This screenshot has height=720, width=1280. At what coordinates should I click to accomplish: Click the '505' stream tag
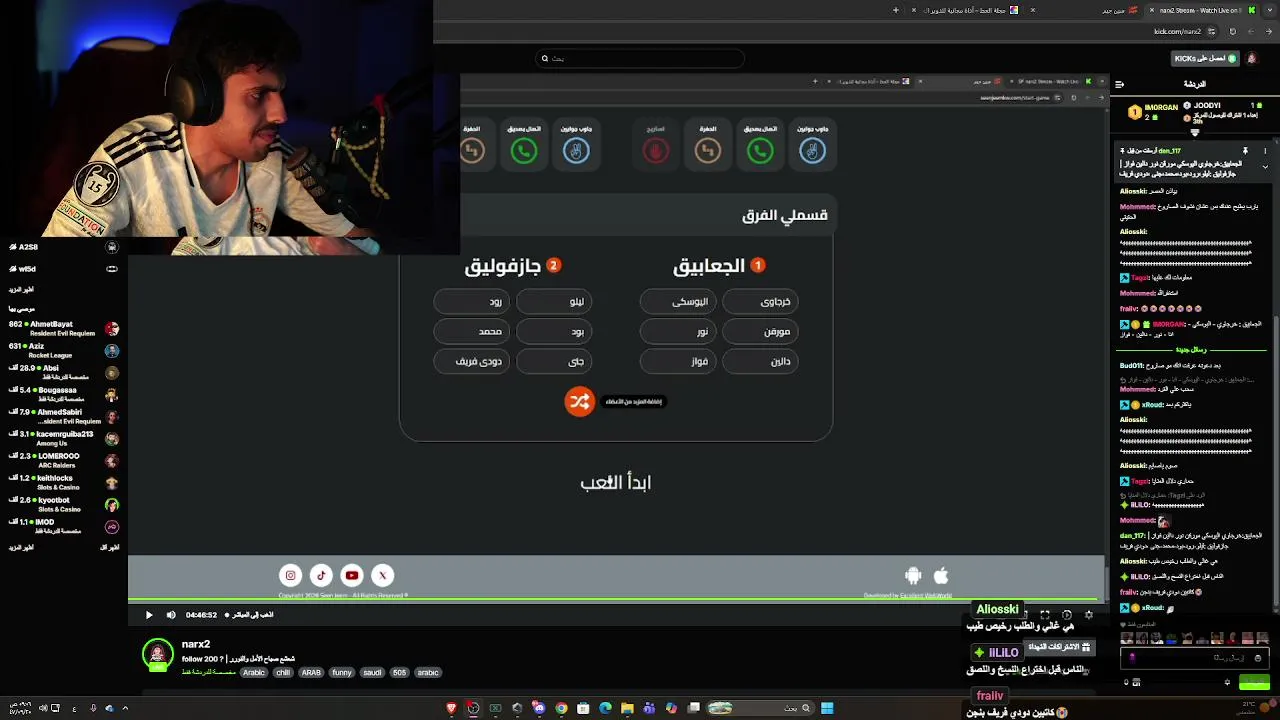[399, 673]
